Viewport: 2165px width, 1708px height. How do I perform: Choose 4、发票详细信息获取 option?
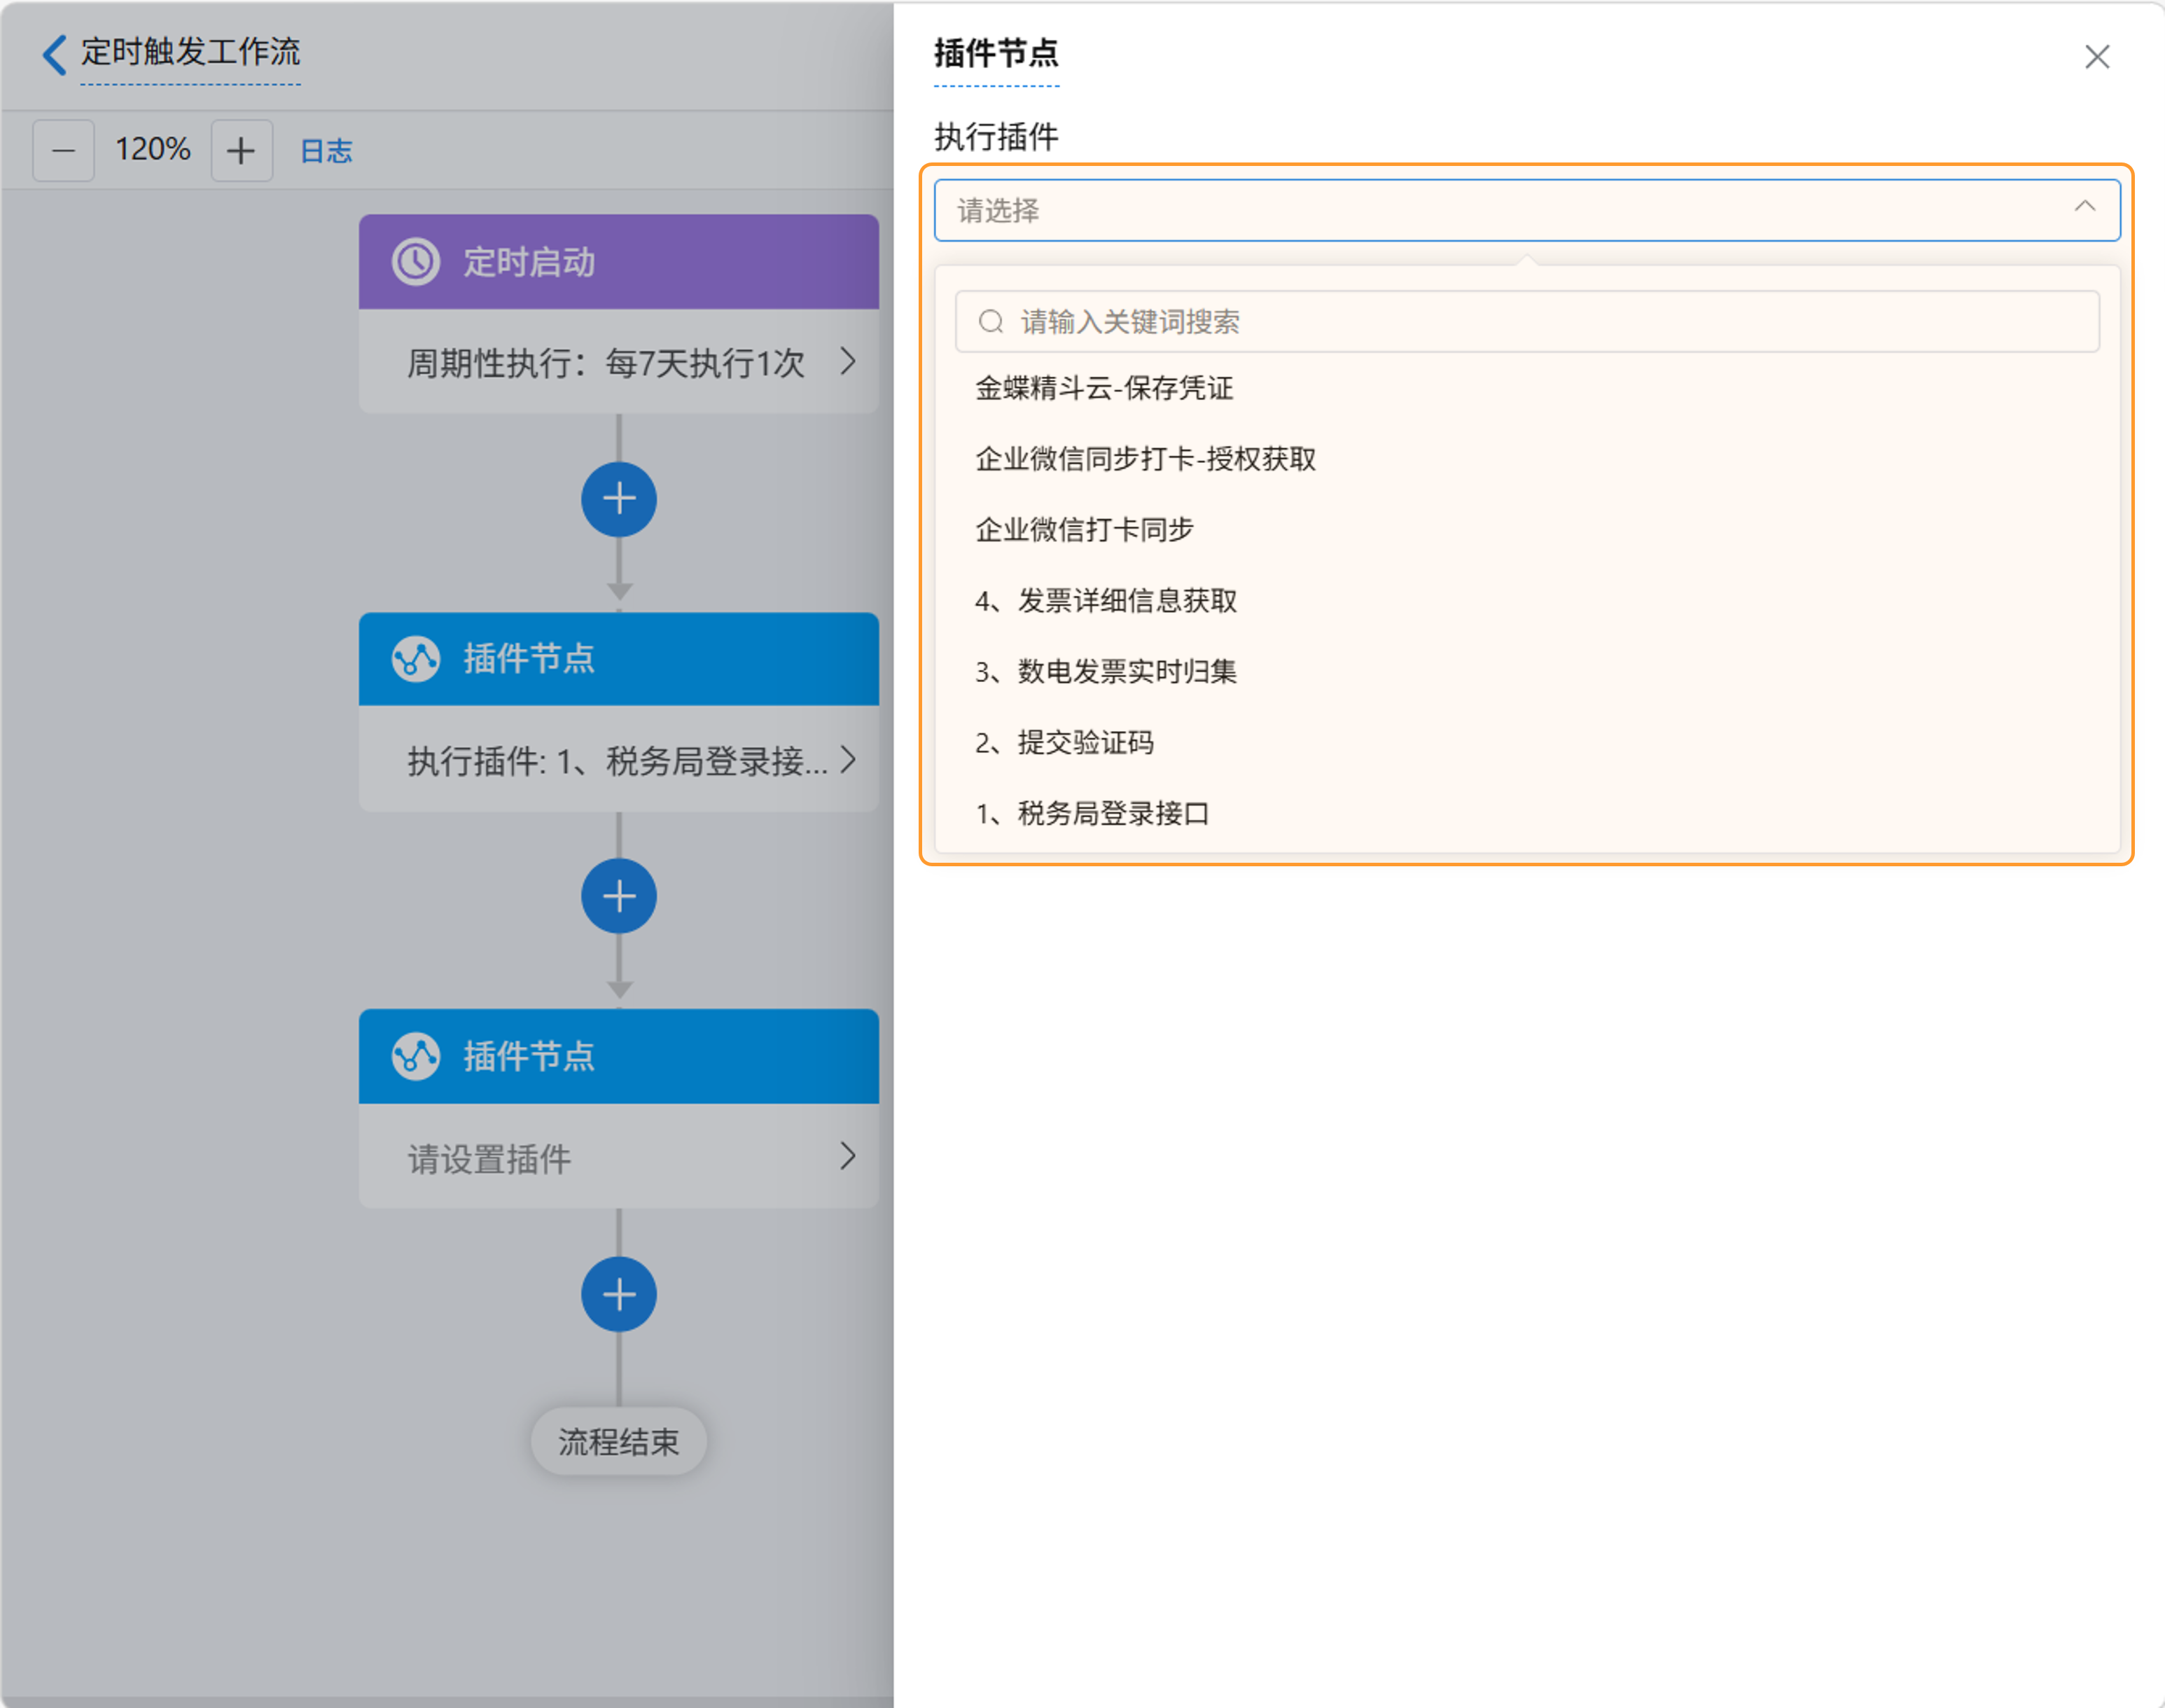coord(1106,601)
